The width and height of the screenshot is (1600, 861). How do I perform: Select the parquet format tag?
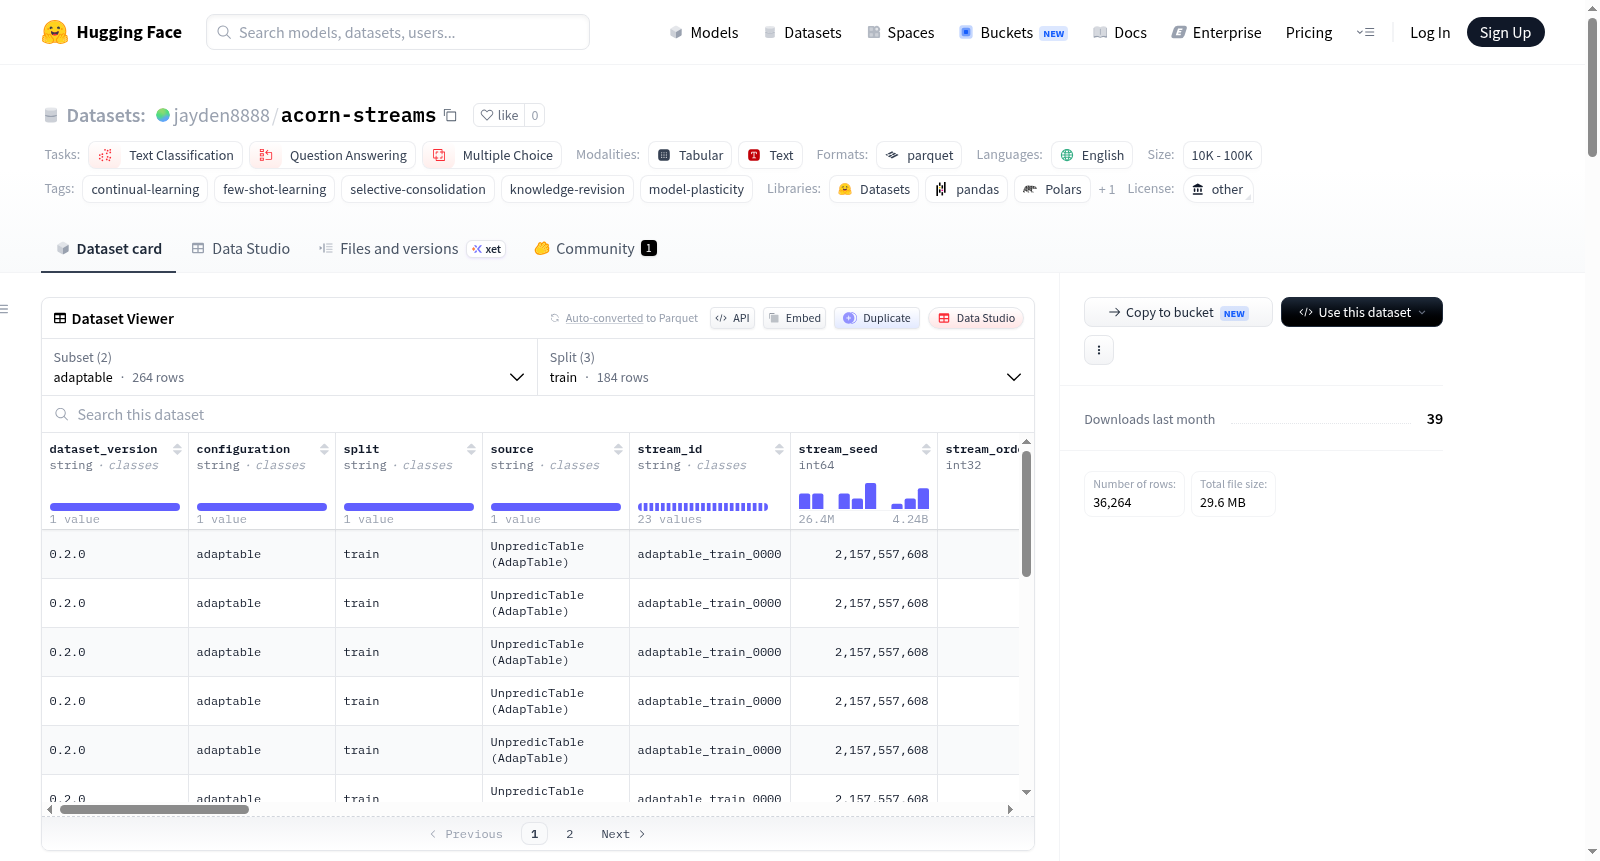tap(919, 155)
